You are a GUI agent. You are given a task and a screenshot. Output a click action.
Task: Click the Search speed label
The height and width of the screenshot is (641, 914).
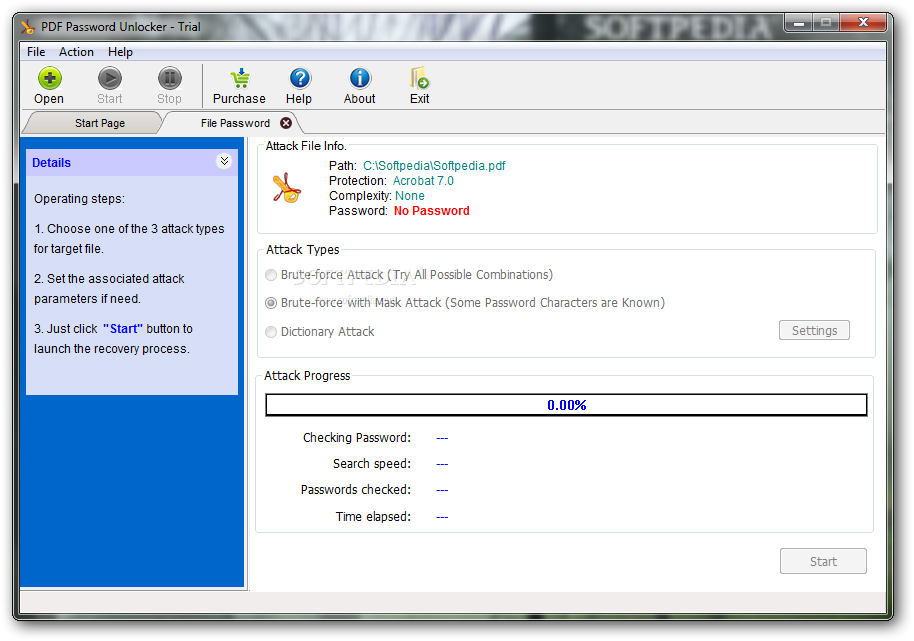pos(372,464)
